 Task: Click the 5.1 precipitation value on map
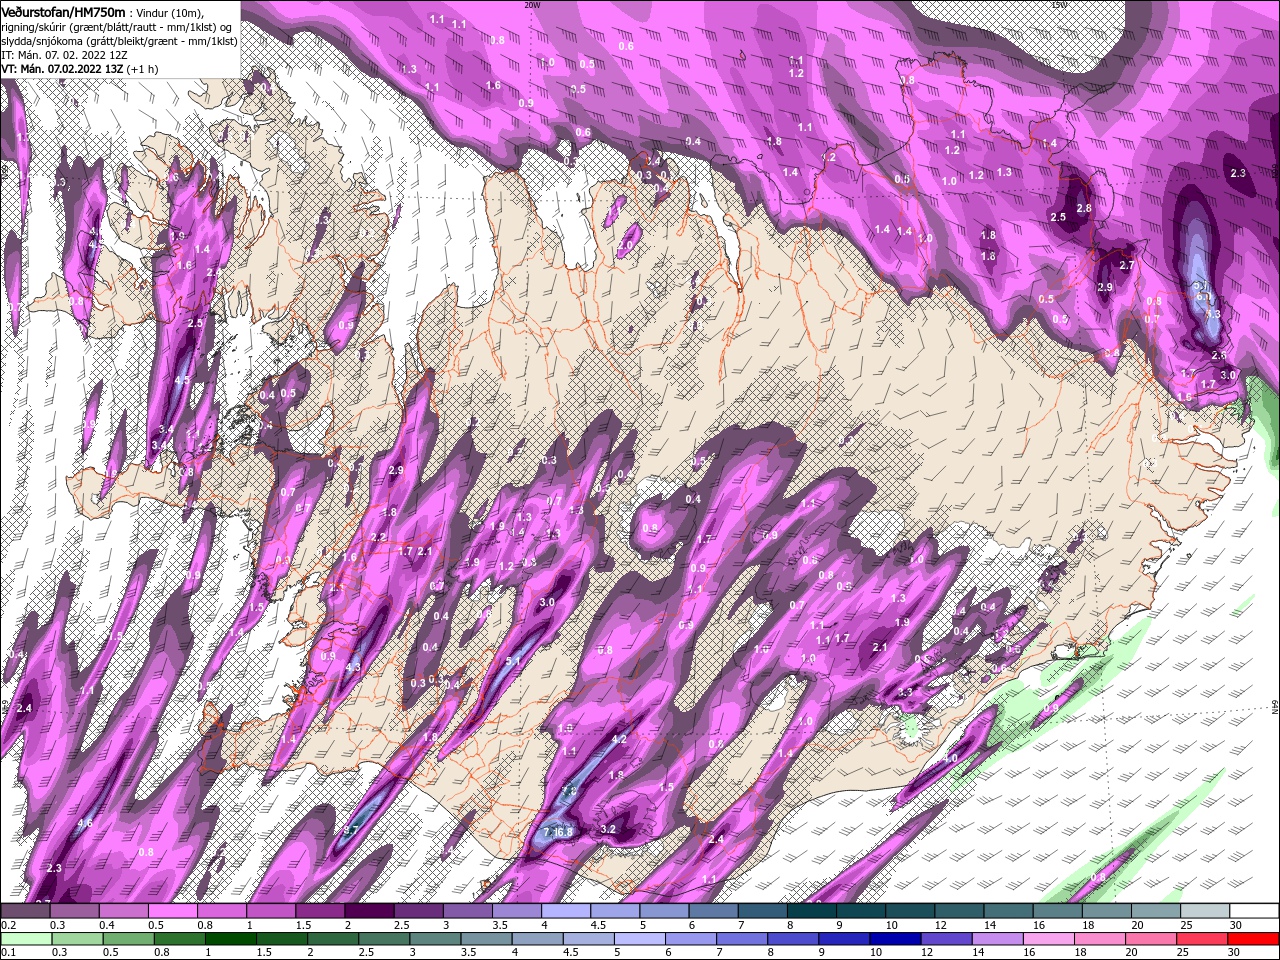click(514, 661)
